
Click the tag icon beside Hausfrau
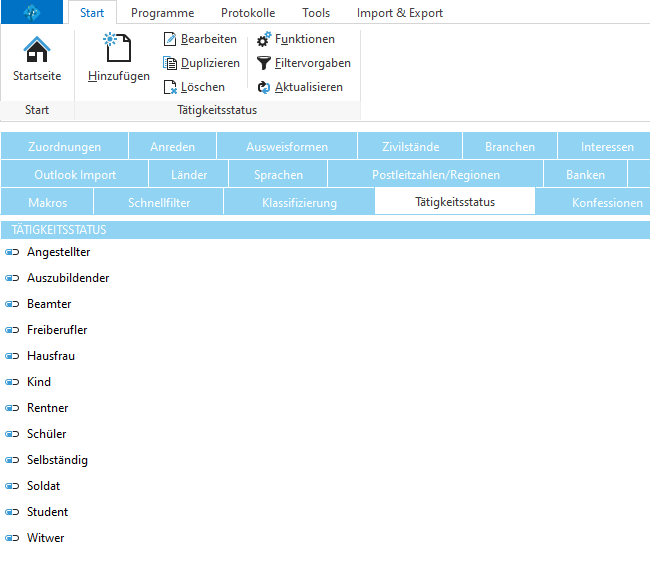click(x=12, y=356)
